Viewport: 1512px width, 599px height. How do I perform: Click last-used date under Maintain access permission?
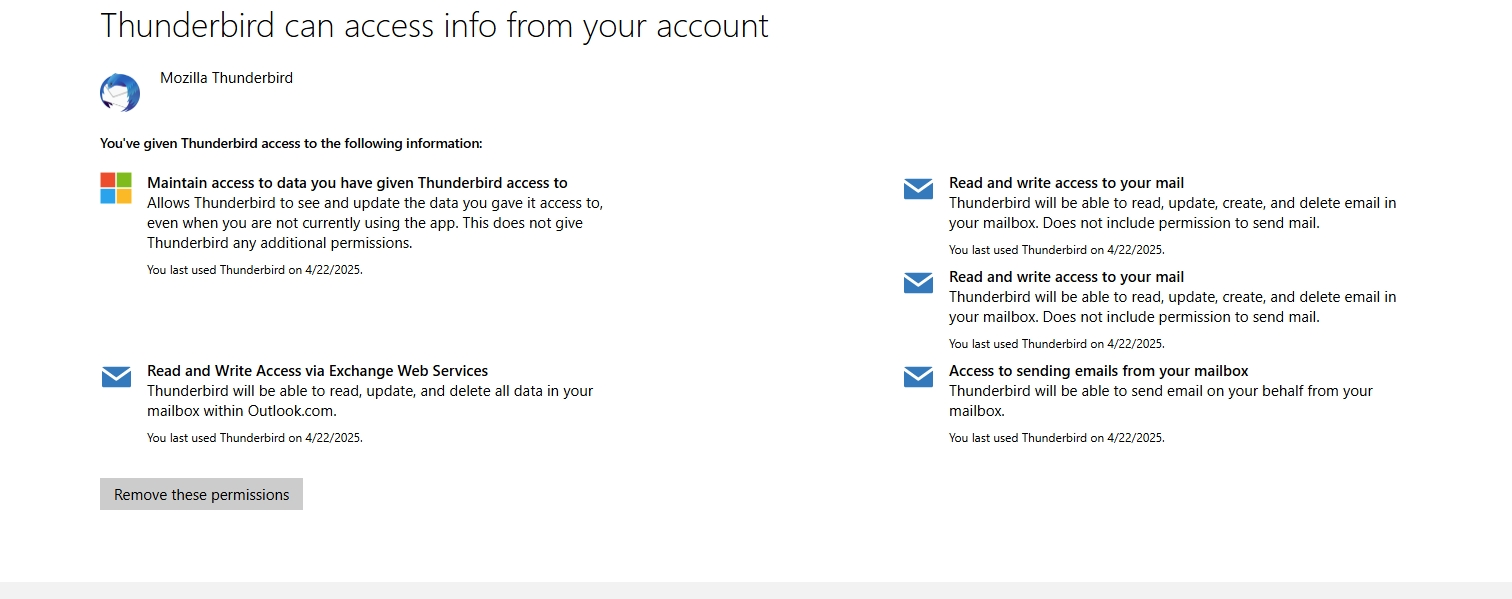coord(255,270)
